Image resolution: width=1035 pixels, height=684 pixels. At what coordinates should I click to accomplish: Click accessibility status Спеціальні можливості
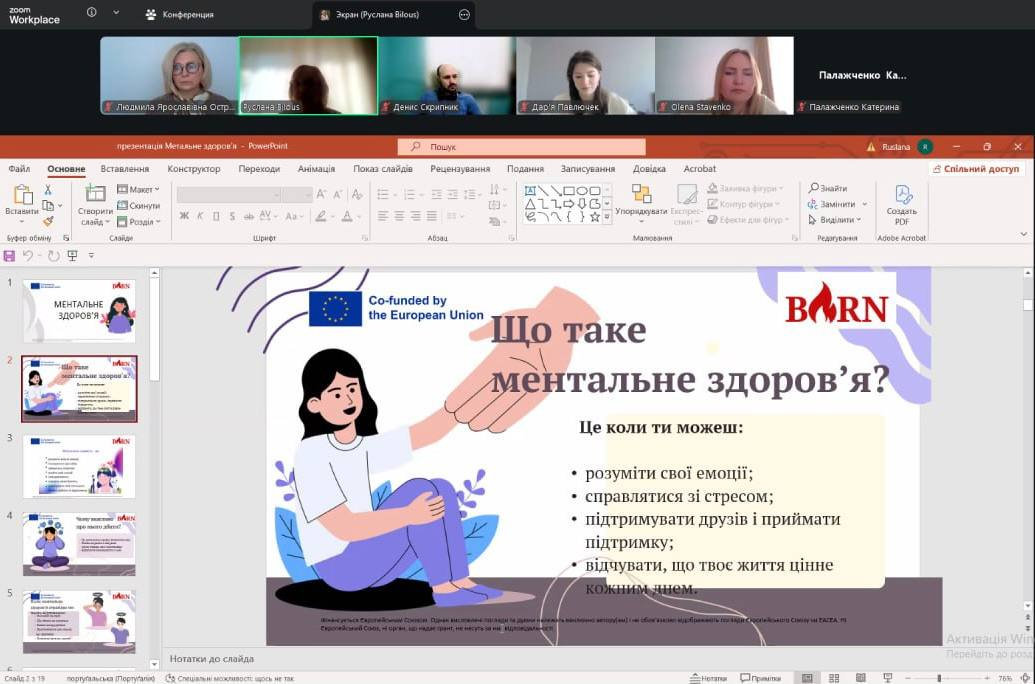[x=229, y=678]
